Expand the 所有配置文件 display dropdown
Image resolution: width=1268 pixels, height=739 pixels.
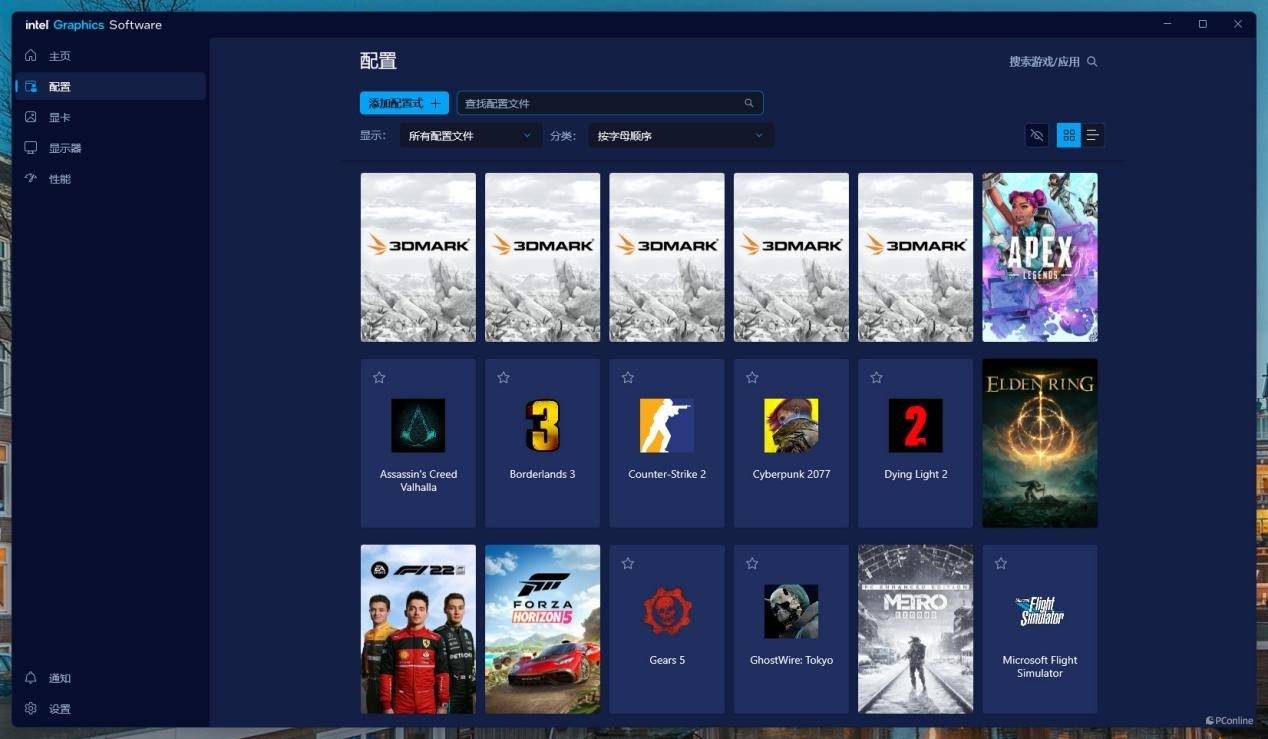pos(471,136)
